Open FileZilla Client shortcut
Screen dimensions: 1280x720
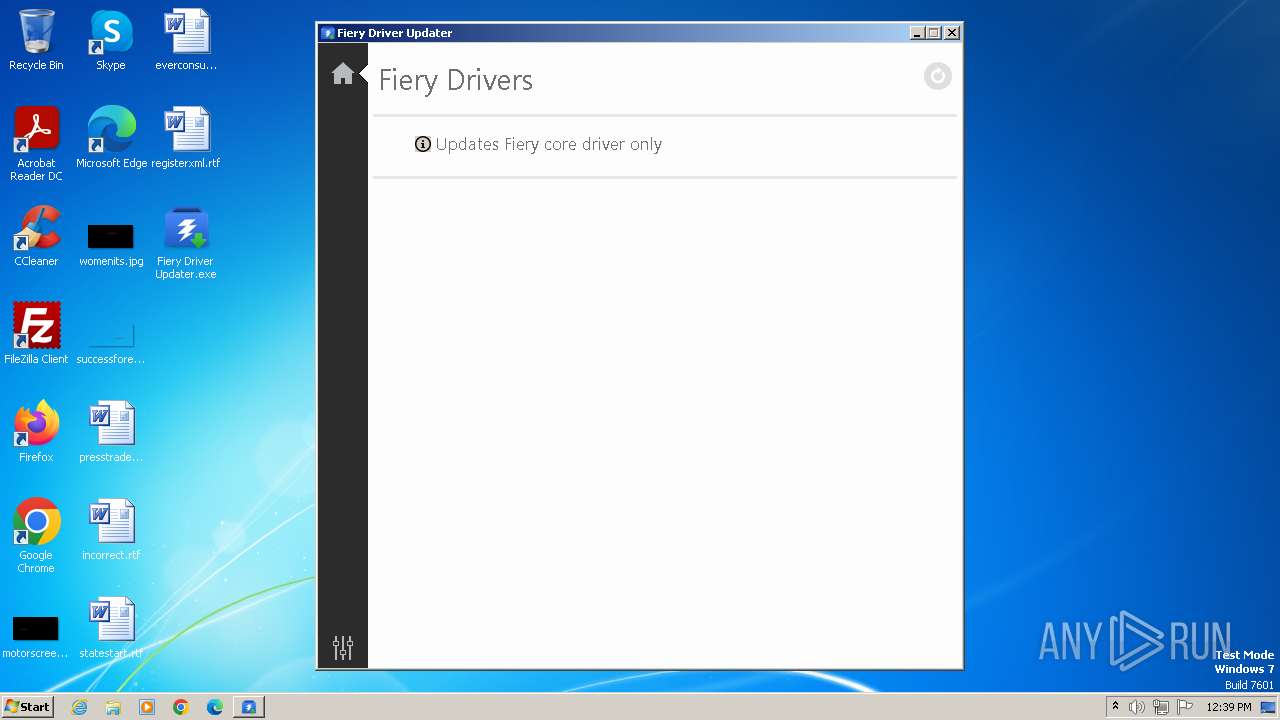[36, 333]
